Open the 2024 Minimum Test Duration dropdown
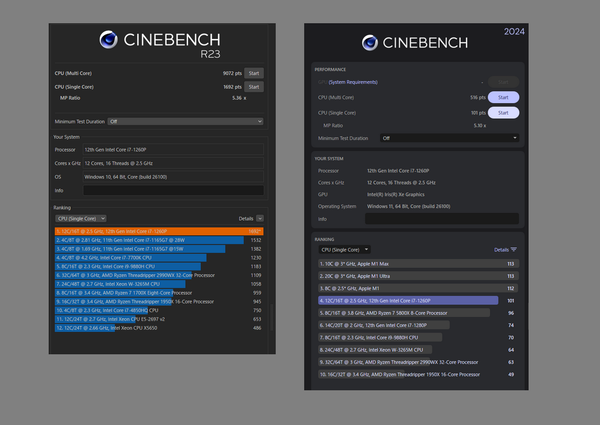This screenshot has width=600, height=425. point(448,138)
